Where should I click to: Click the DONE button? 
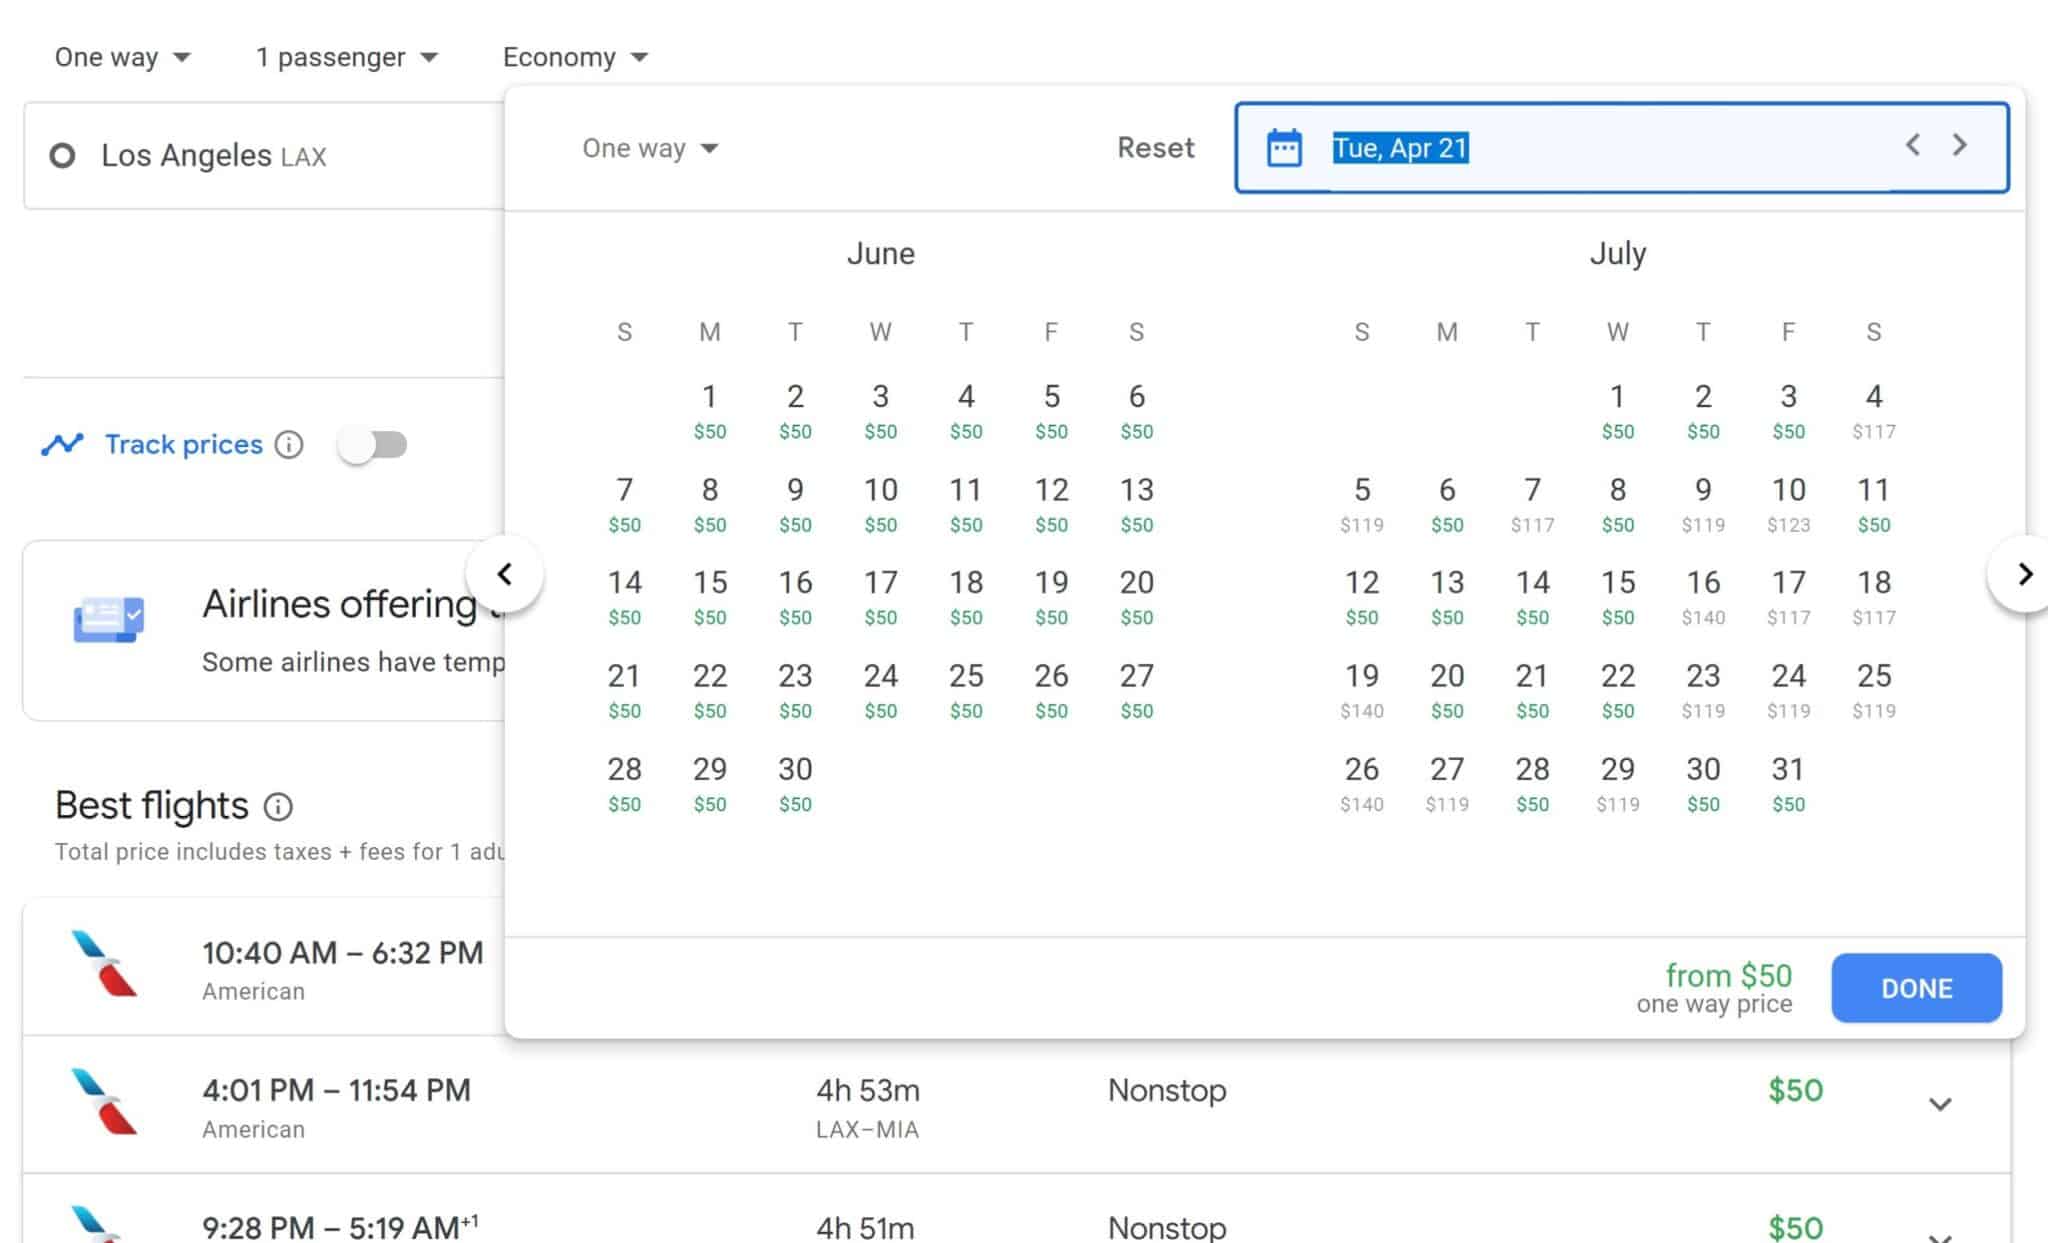1916,988
